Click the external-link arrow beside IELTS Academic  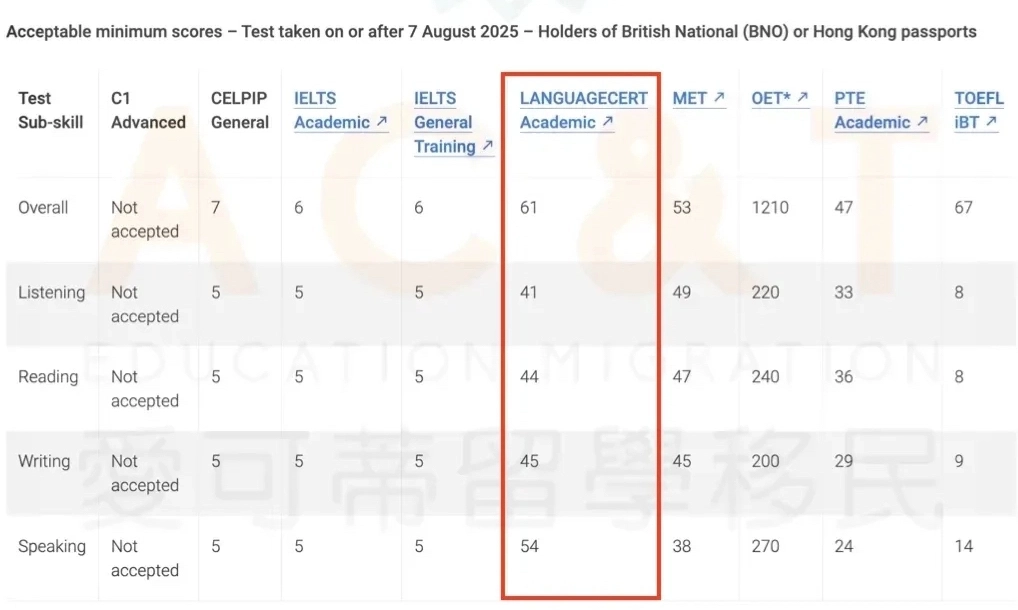click(x=381, y=123)
